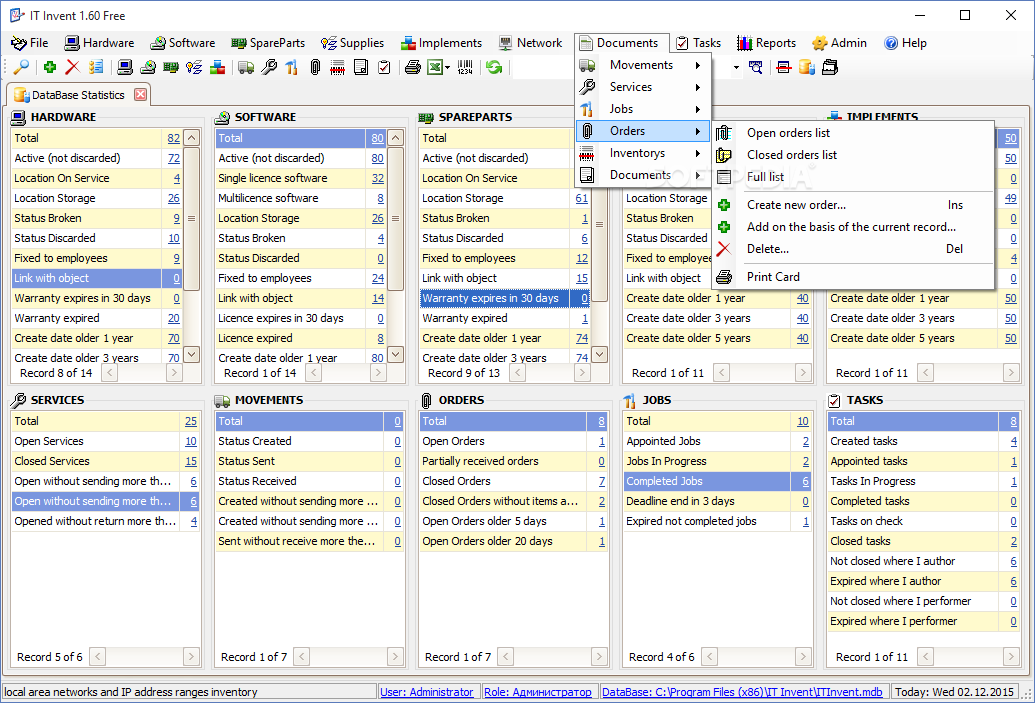Choose Create new order... entry
Screen dimensions: 1035x703
click(x=853, y=205)
